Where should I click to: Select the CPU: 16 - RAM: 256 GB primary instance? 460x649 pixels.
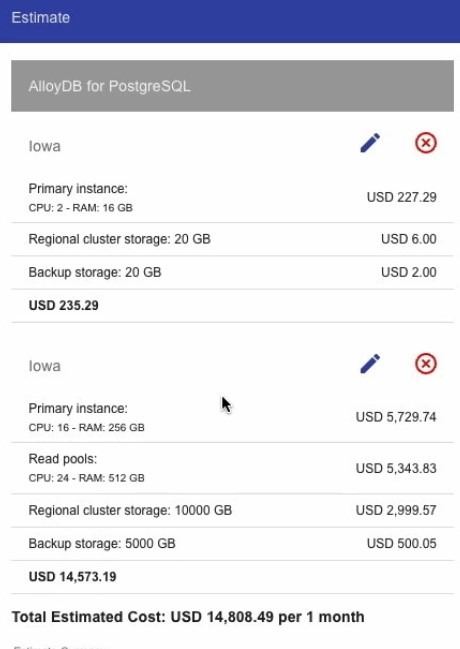pyautogui.click(x=232, y=417)
